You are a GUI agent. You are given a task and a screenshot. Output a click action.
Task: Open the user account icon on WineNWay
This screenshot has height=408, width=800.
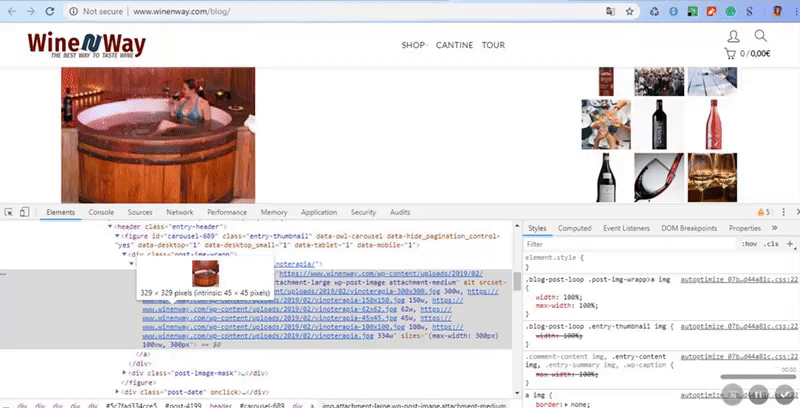pyautogui.click(x=733, y=36)
